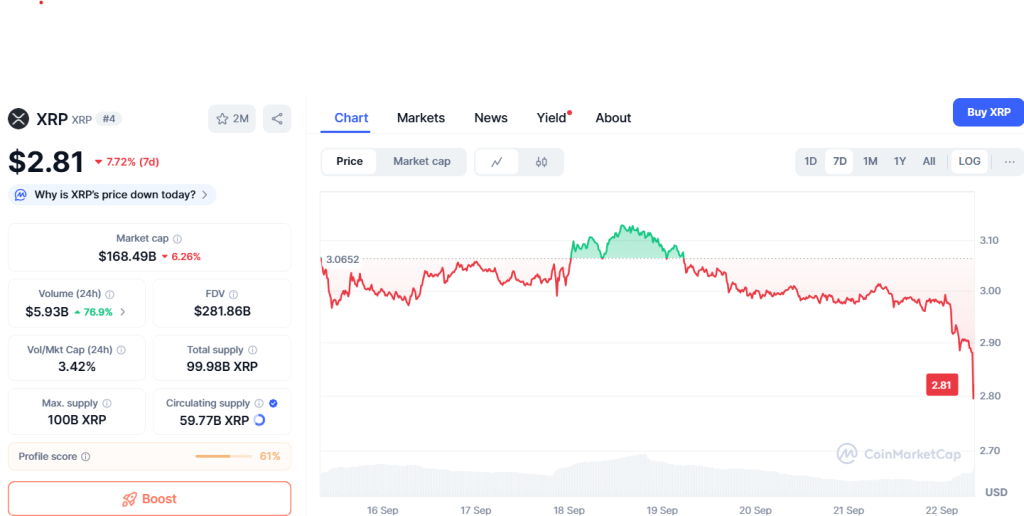
Task: Open the Markets tab
Action: (420, 118)
